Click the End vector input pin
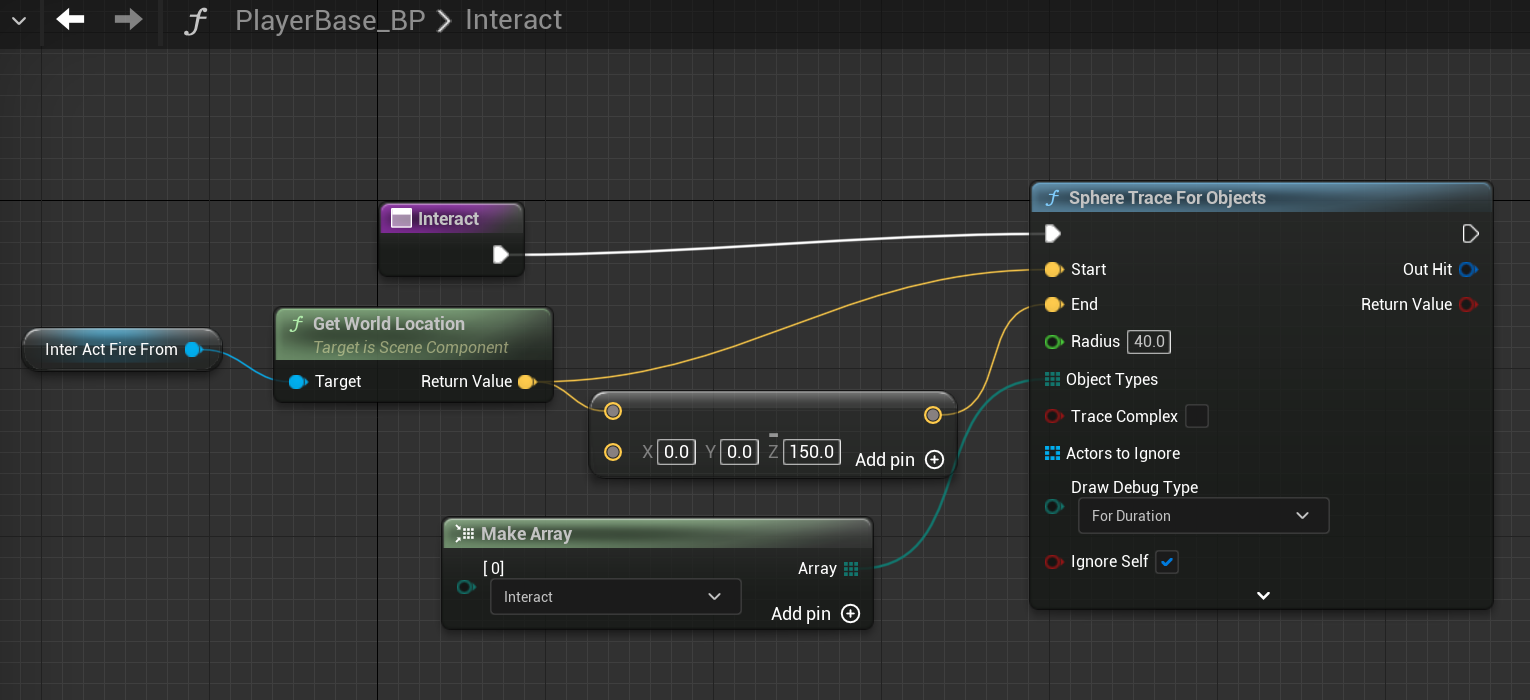 coord(1053,305)
